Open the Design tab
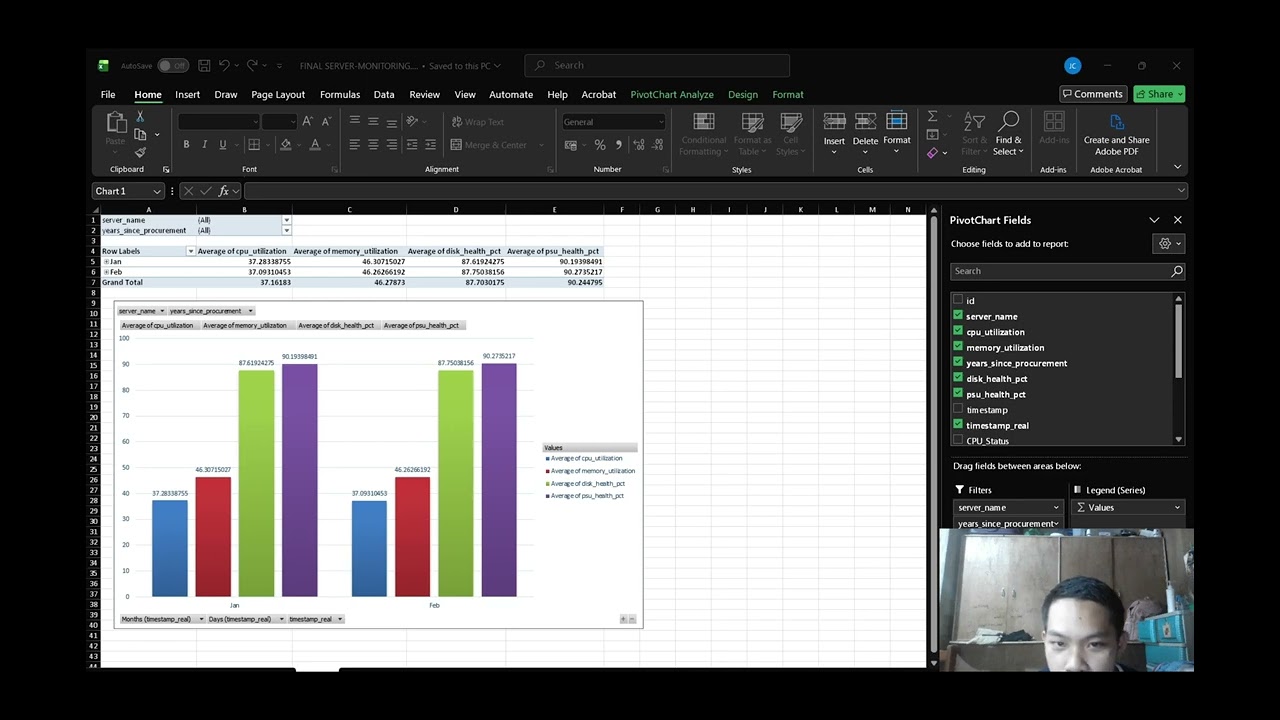The width and height of the screenshot is (1280, 720). [x=743, y=94]
